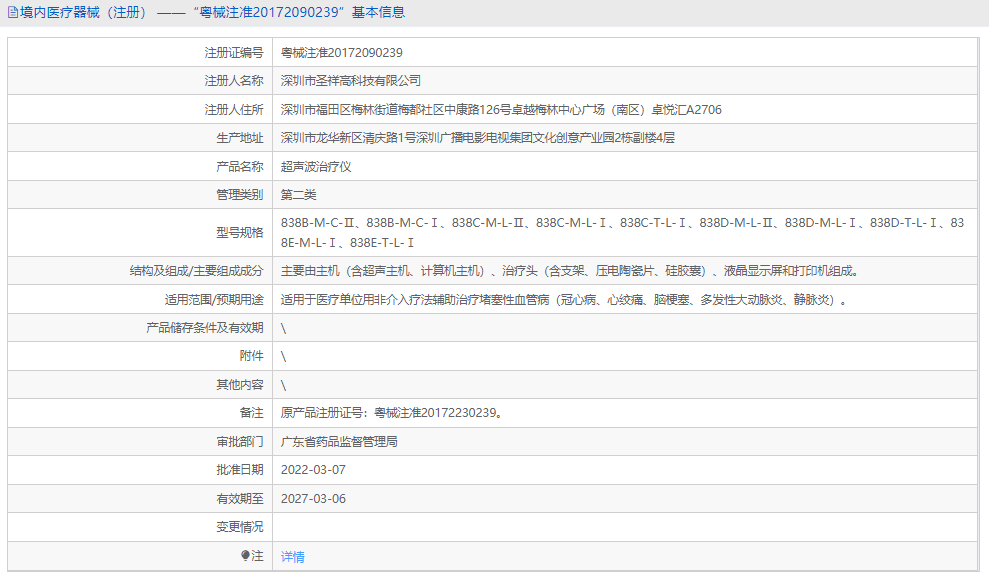
Task: Click the 适用范围/预期用途 label
Action: [x=214, y=299]
